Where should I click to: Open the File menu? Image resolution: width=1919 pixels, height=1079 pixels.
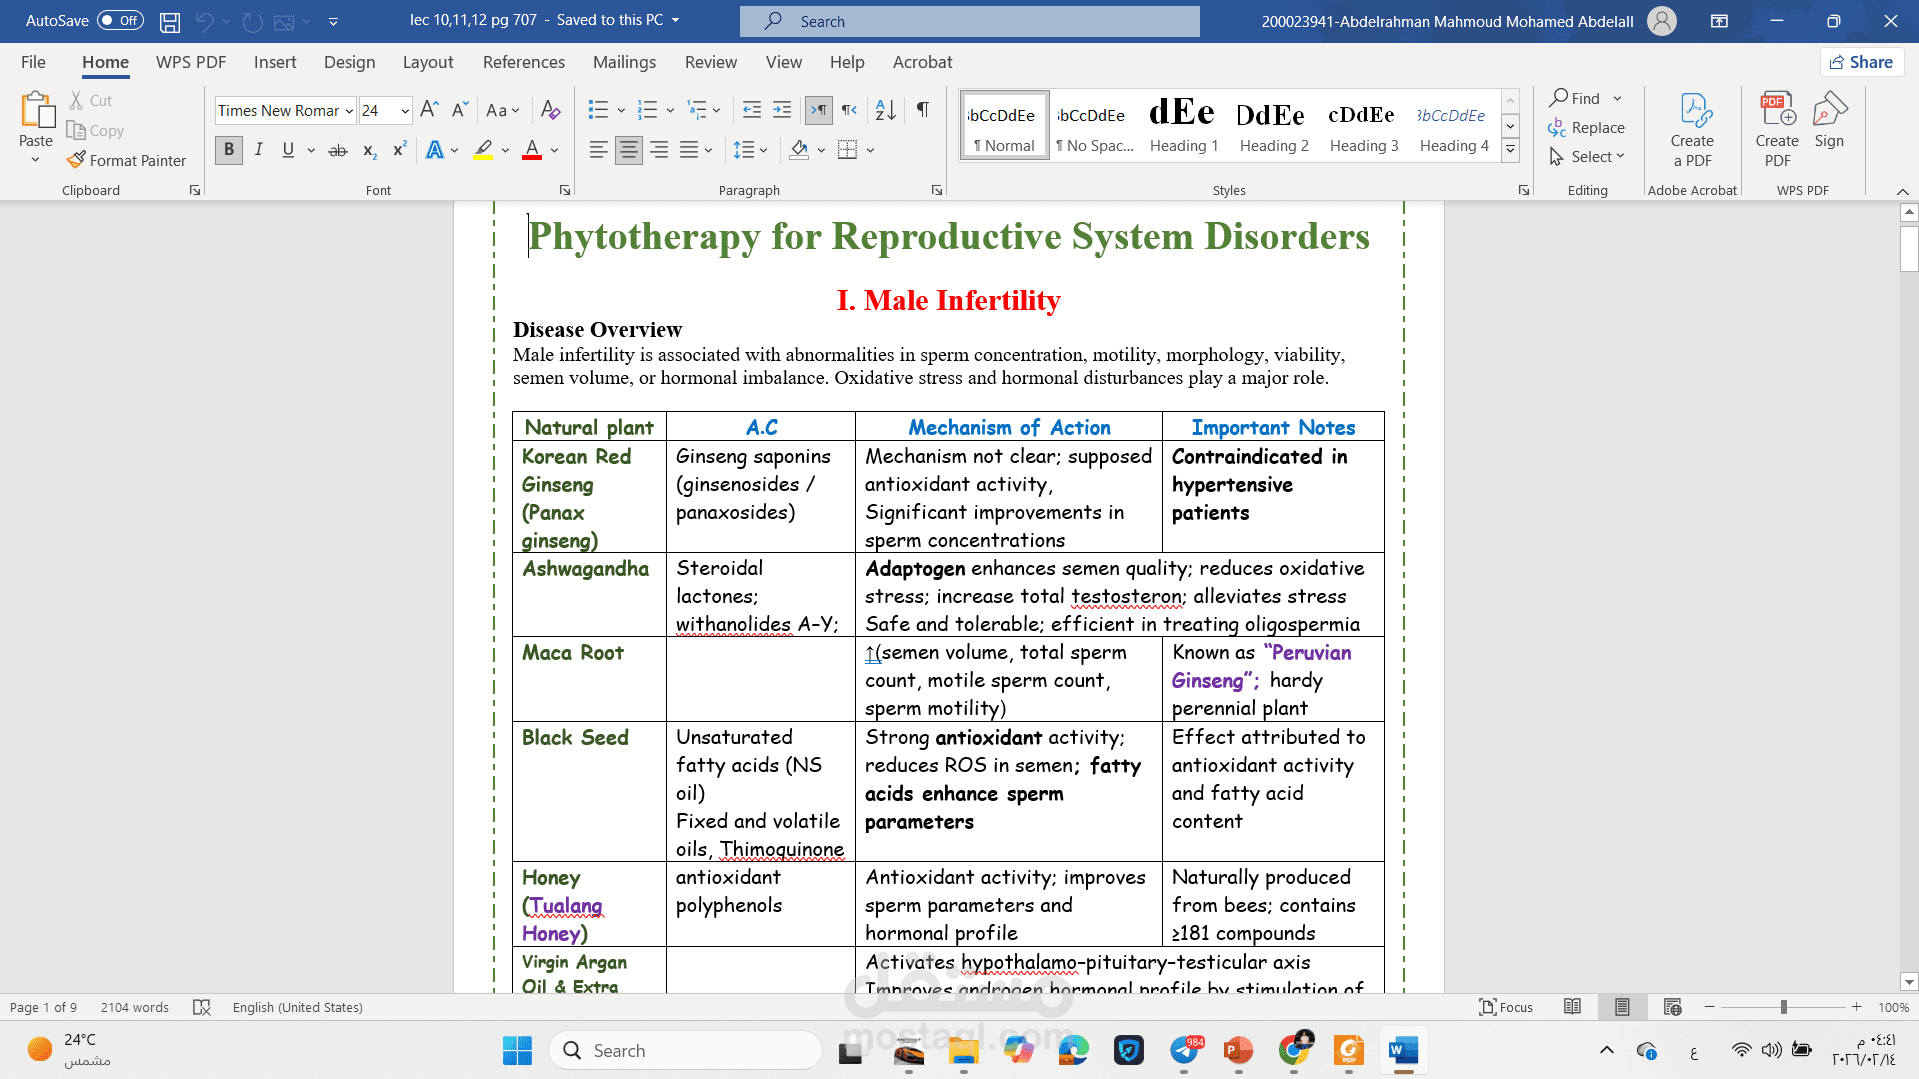point(33,62)
